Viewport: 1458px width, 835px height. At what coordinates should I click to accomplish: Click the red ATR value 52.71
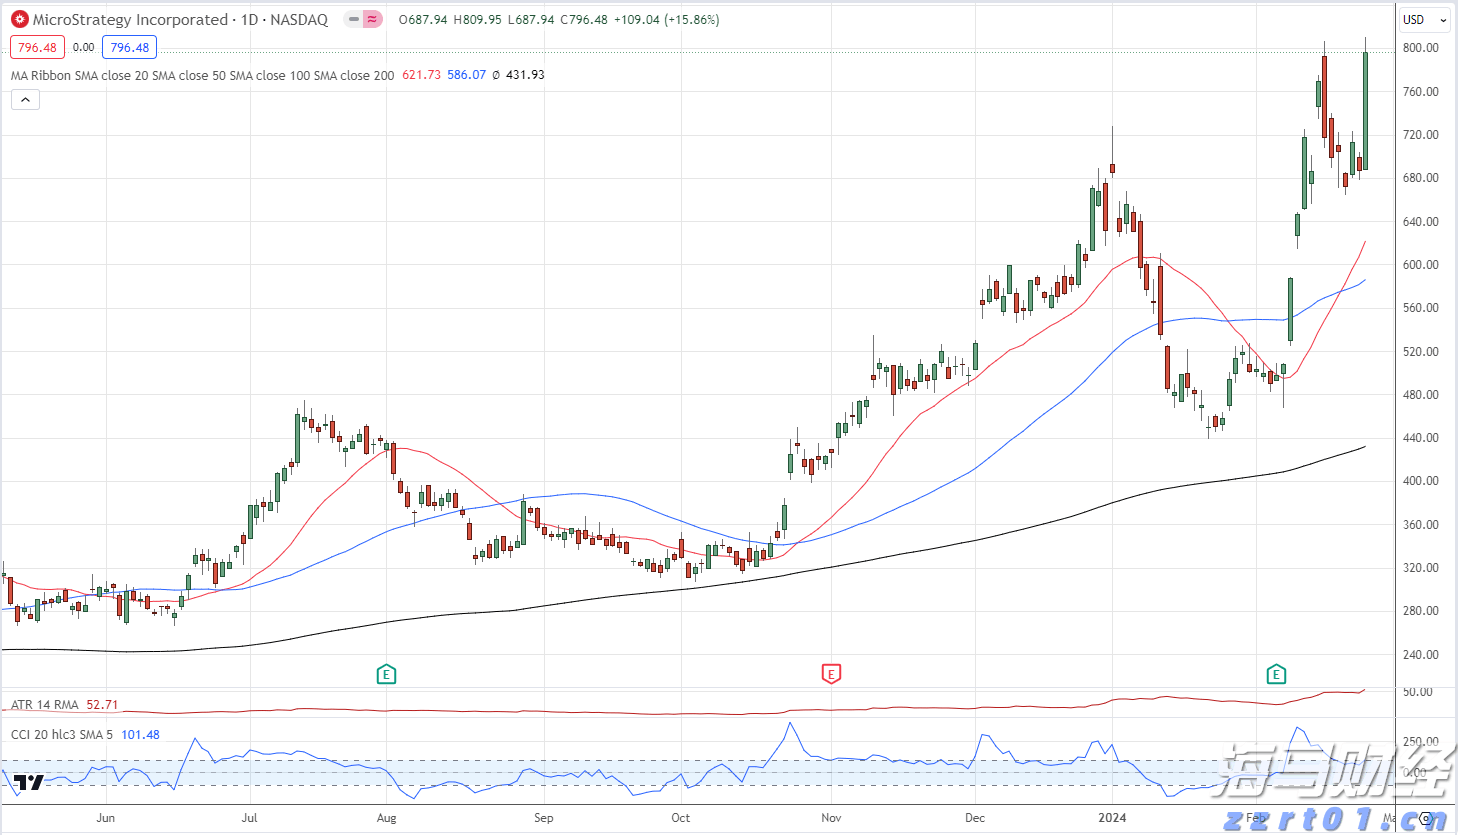coord(101,704)
